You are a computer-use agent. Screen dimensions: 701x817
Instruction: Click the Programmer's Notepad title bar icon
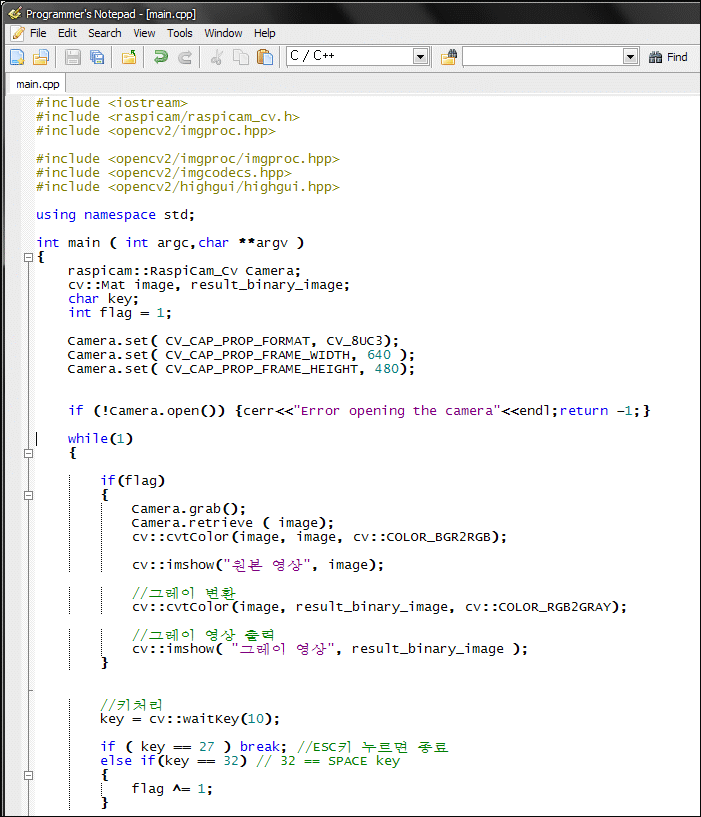coord(15,13)
